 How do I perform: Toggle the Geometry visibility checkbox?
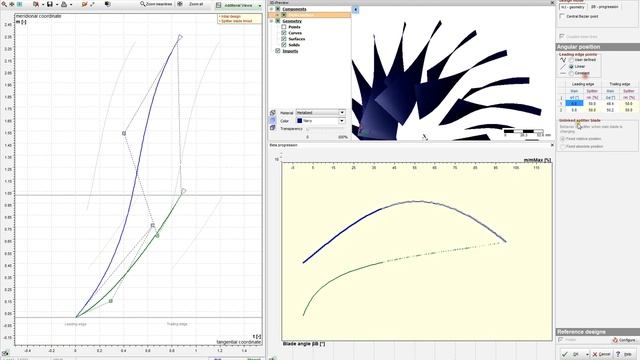coord(278,21)
